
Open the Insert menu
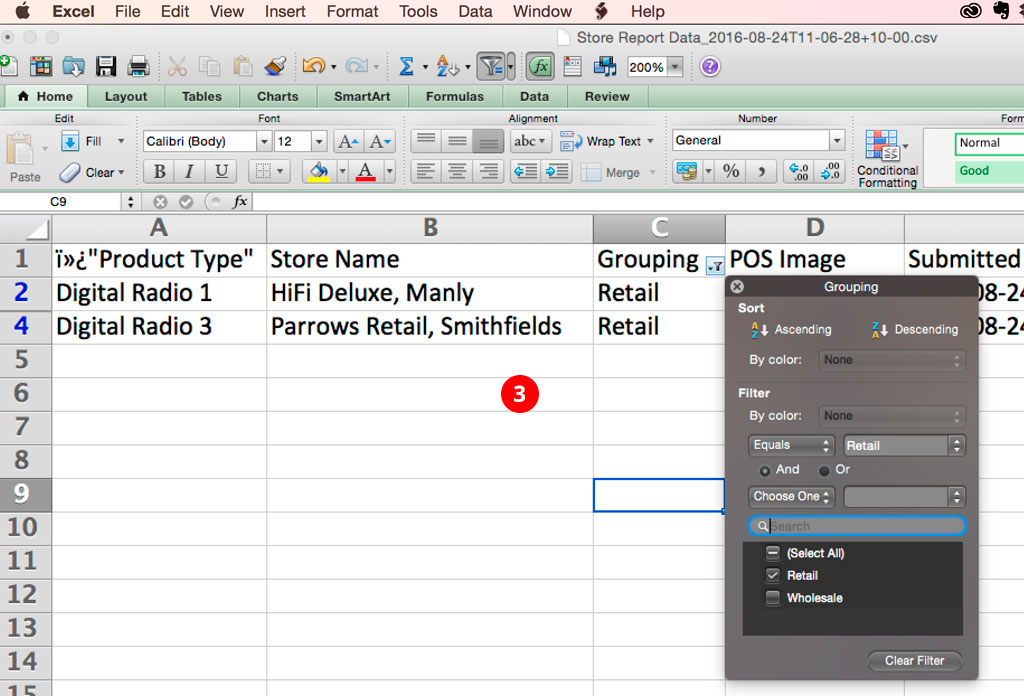(285, 12)
